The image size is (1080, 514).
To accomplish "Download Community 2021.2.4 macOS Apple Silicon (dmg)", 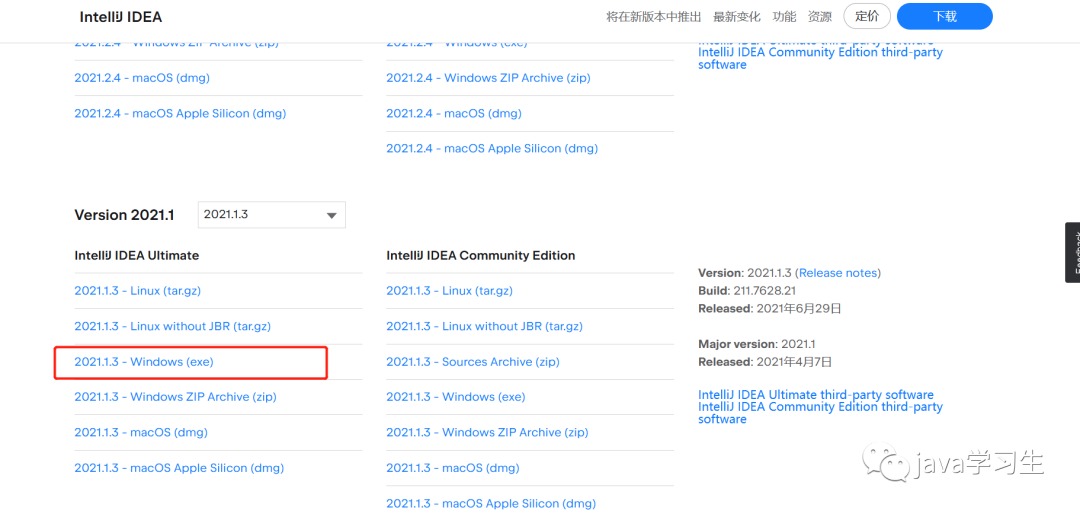I will [492, 148].
